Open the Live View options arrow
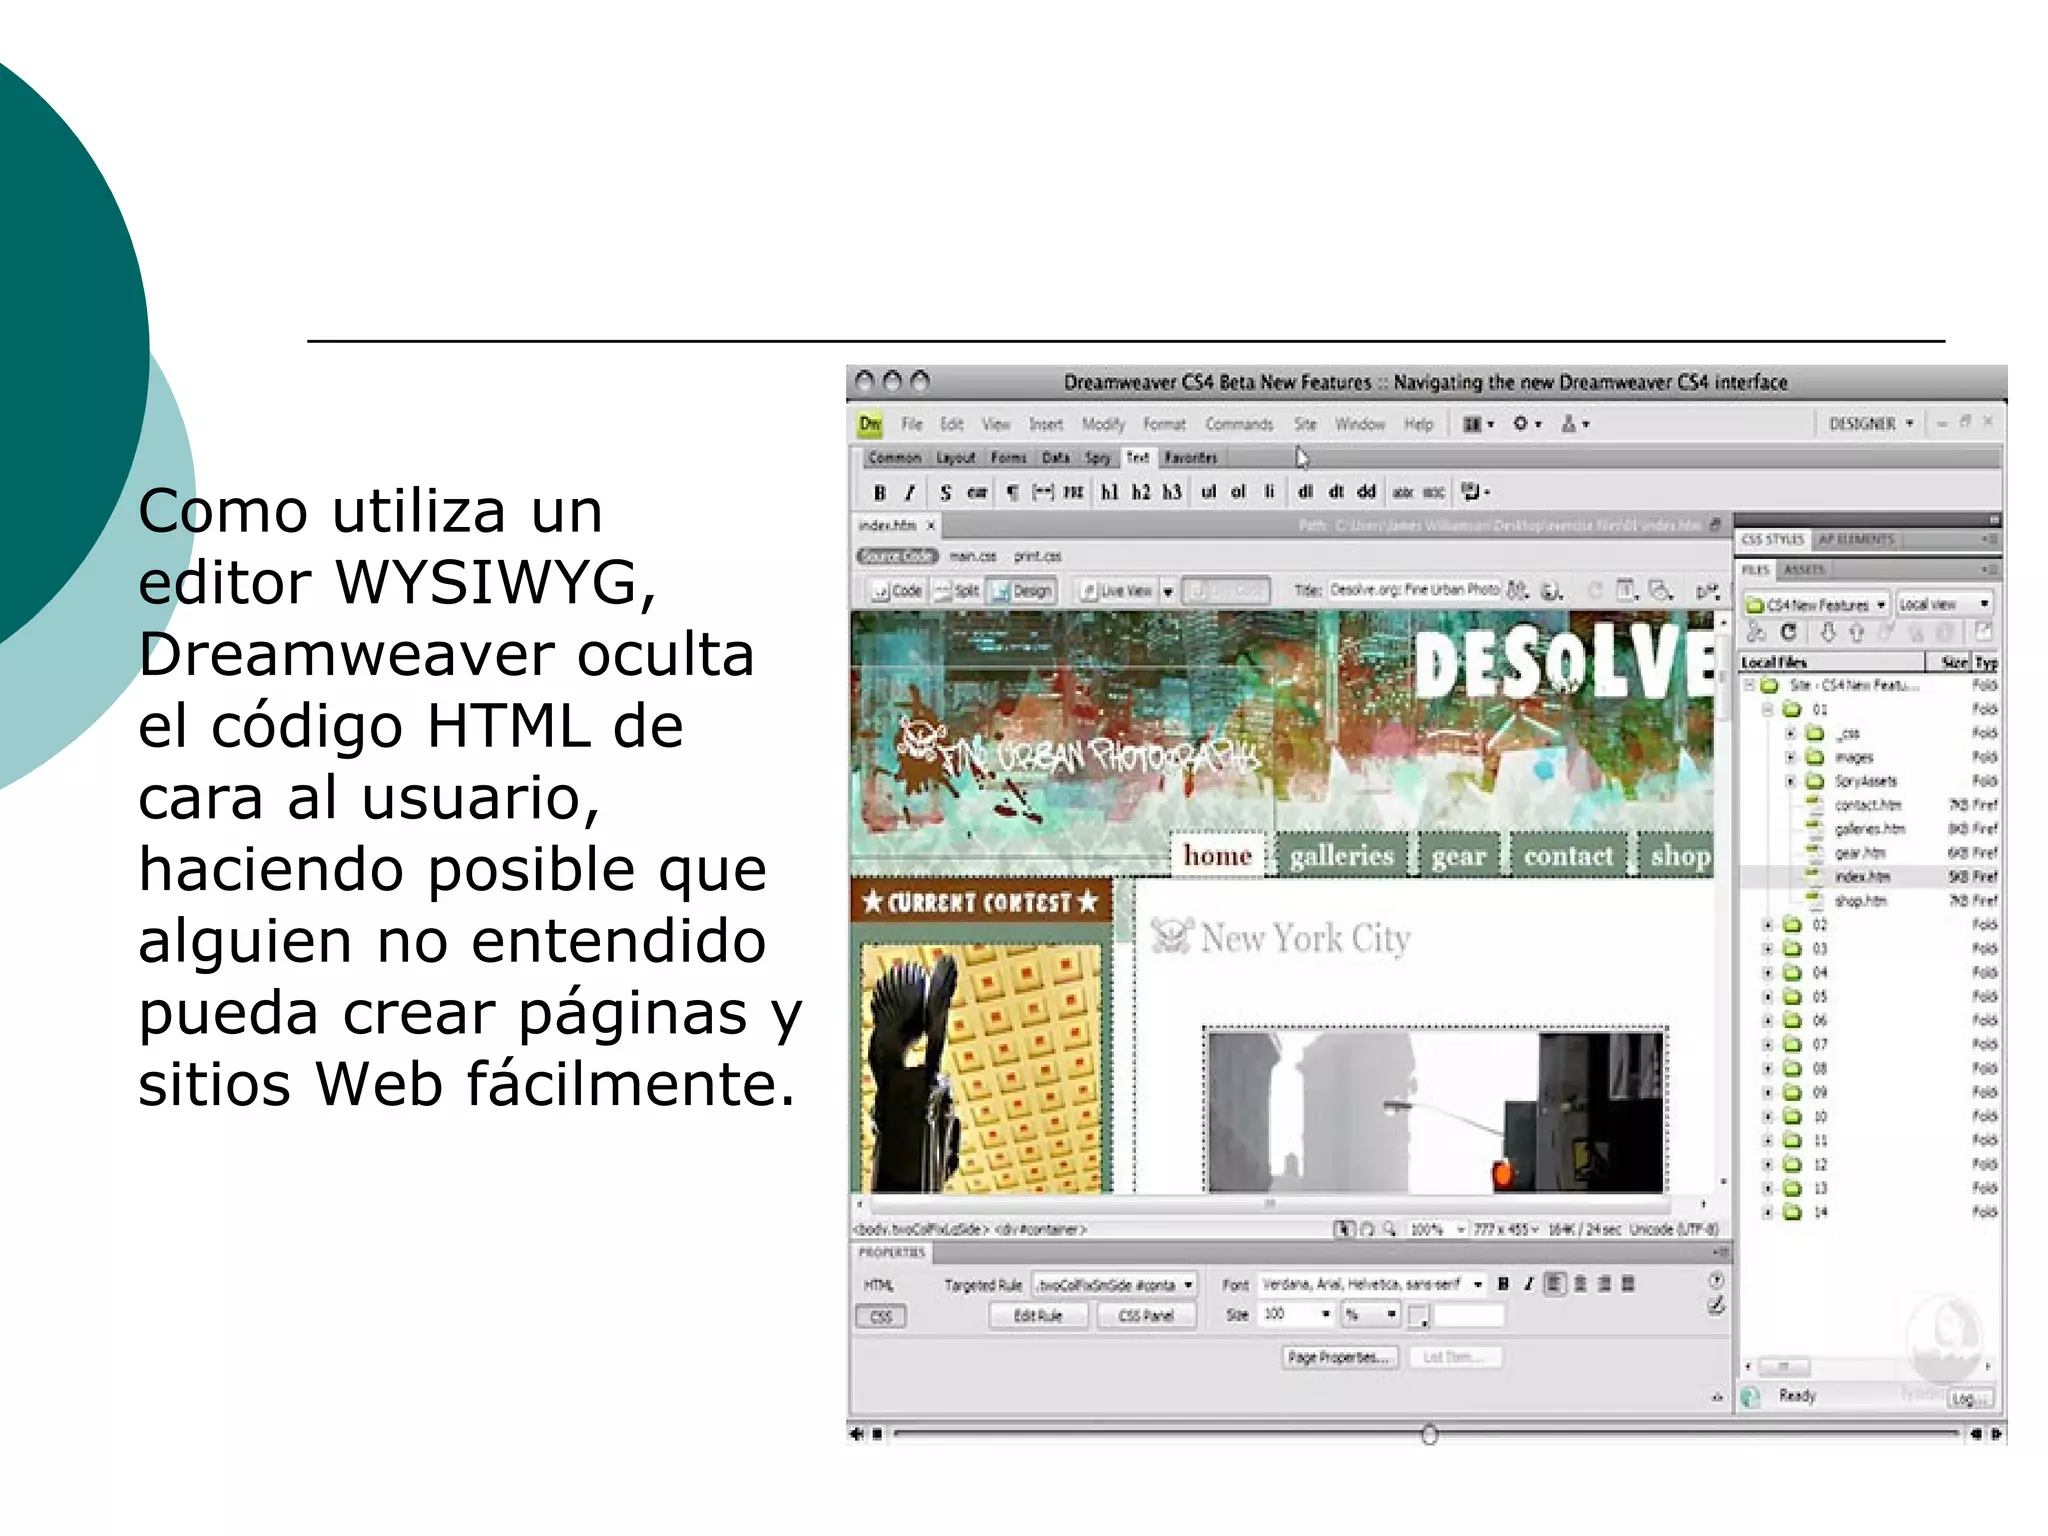Screen dimensions: 2048x1536 tap(1168, 592)
